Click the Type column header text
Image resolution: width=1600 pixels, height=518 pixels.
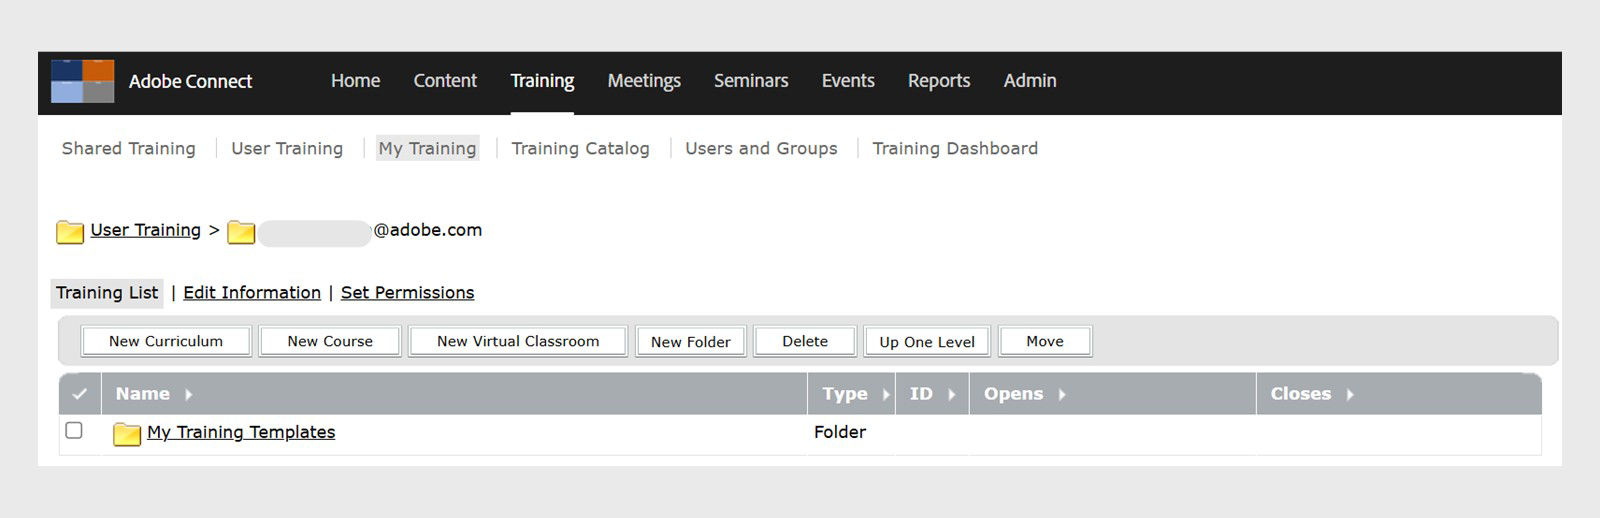845,394
